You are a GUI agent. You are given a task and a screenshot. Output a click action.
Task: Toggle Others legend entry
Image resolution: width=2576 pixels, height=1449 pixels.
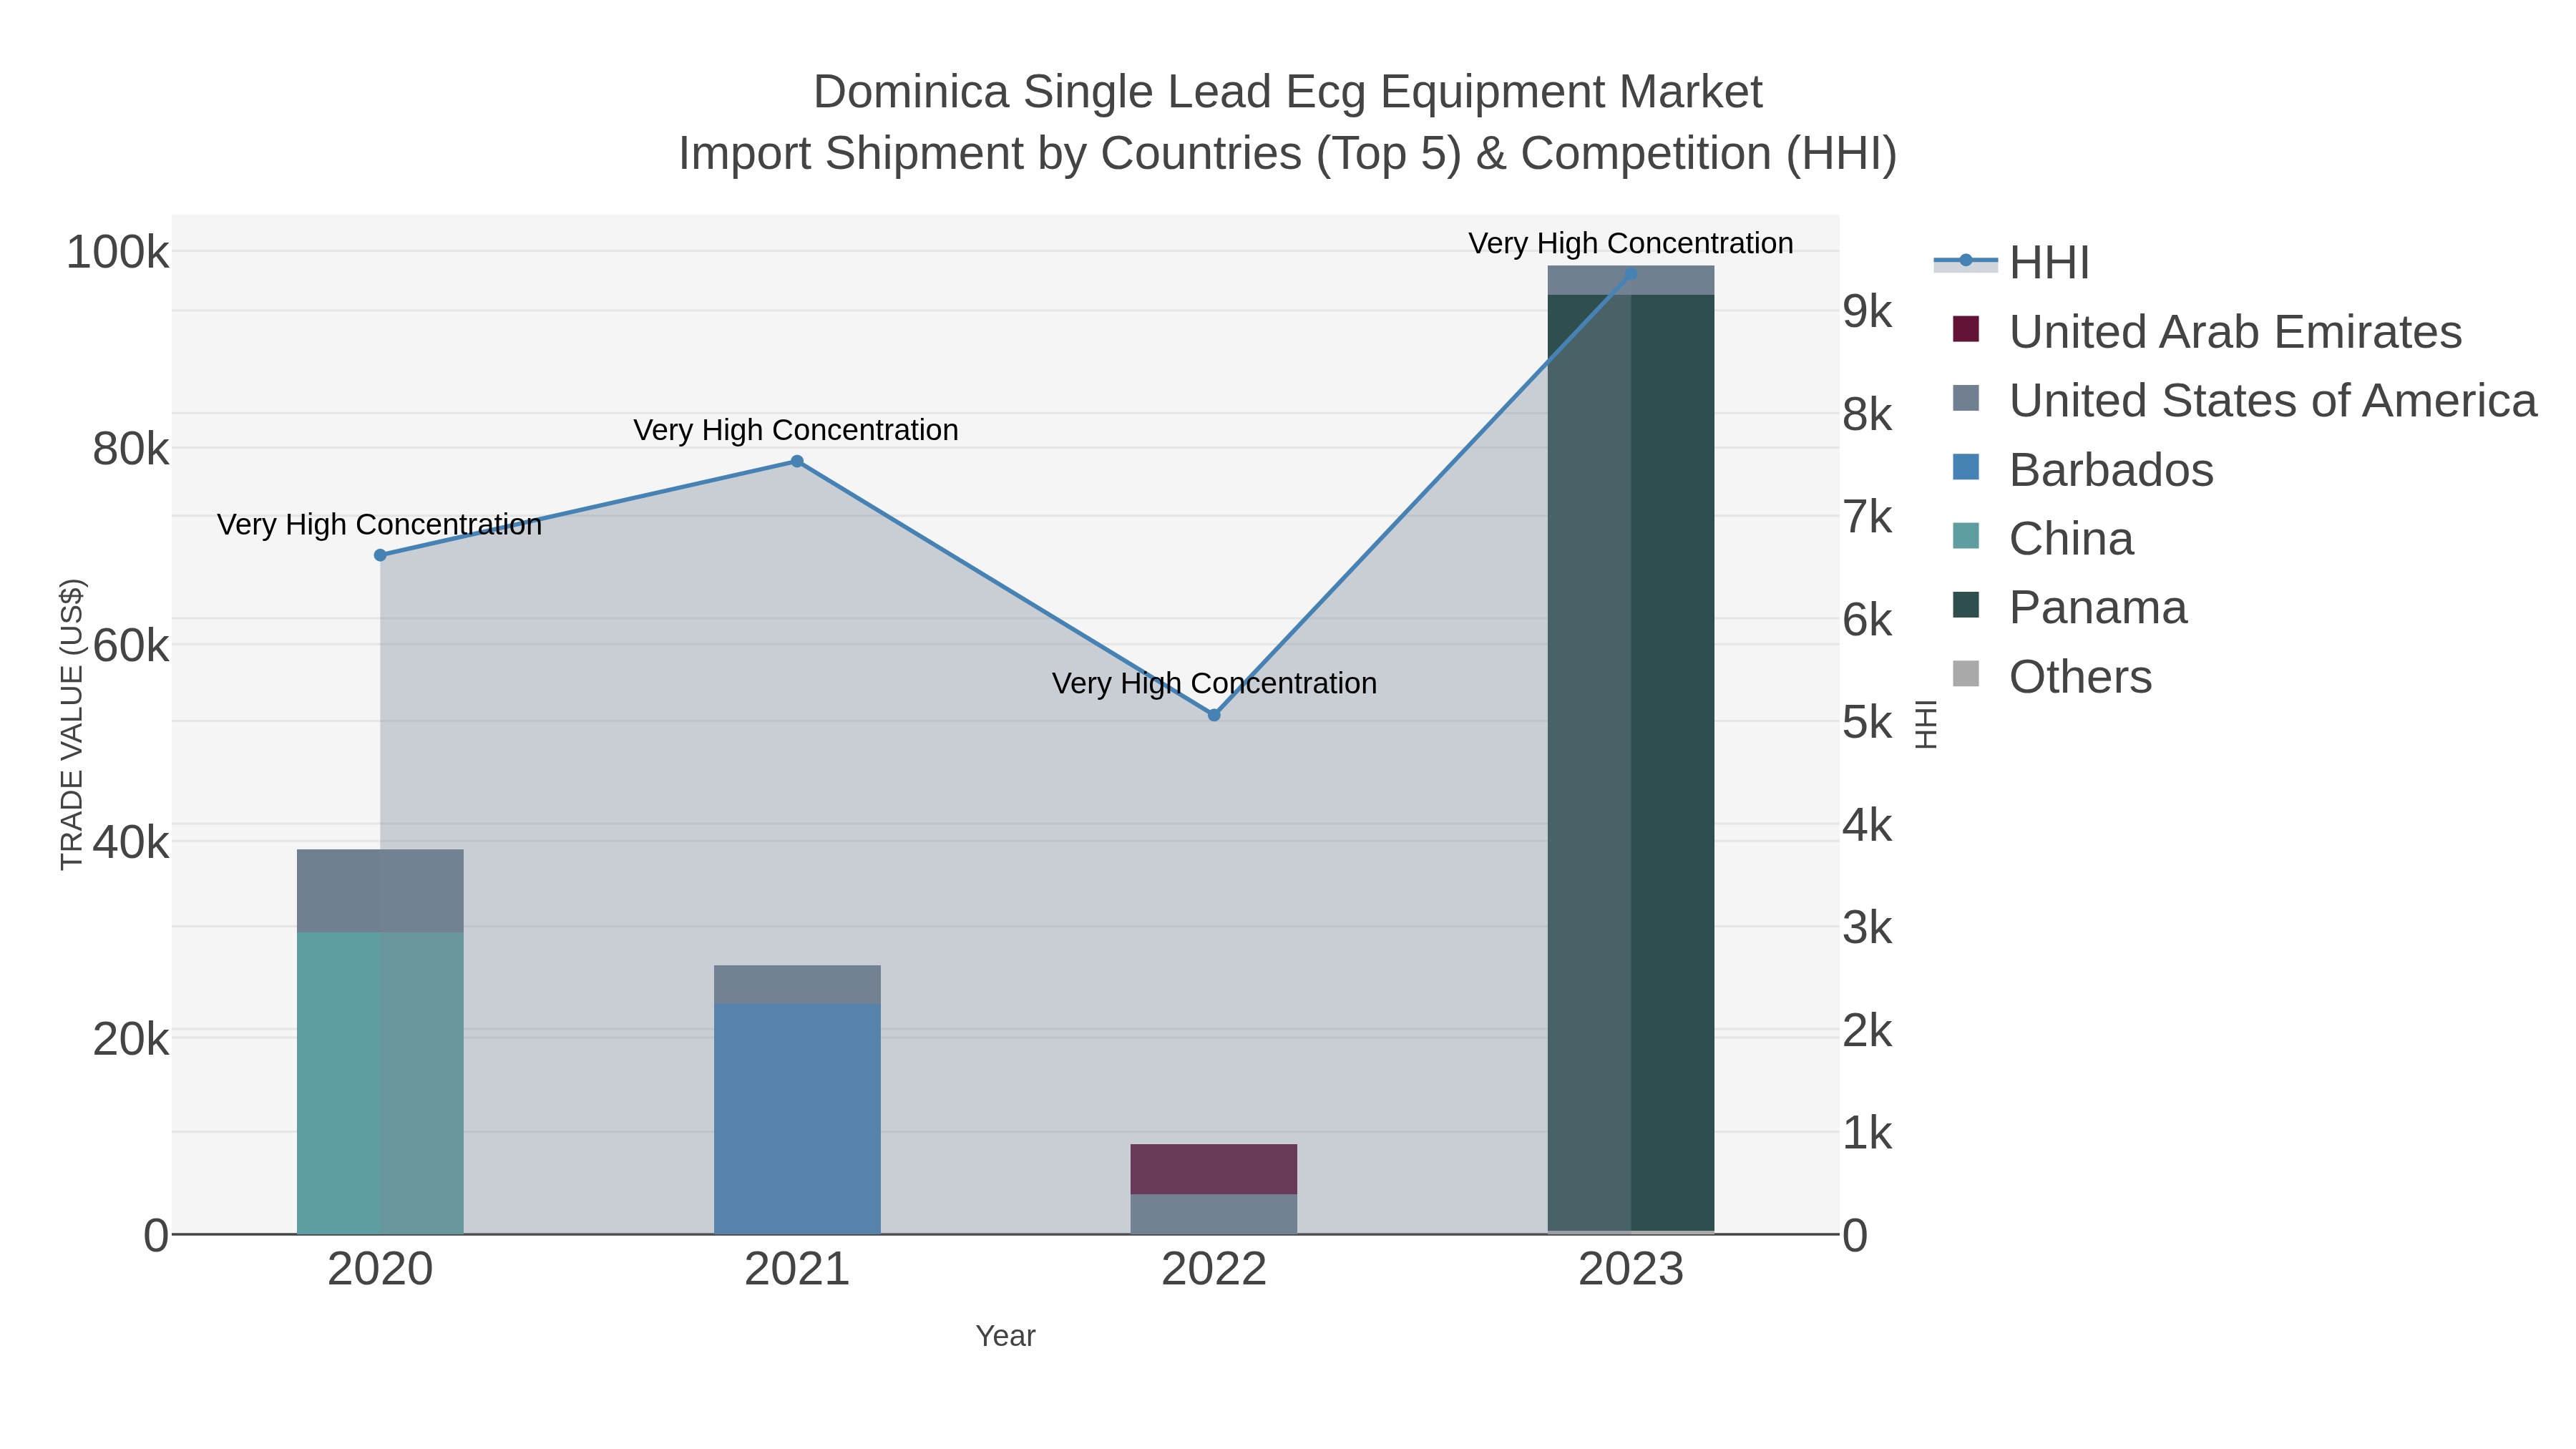click(2052, 676)
